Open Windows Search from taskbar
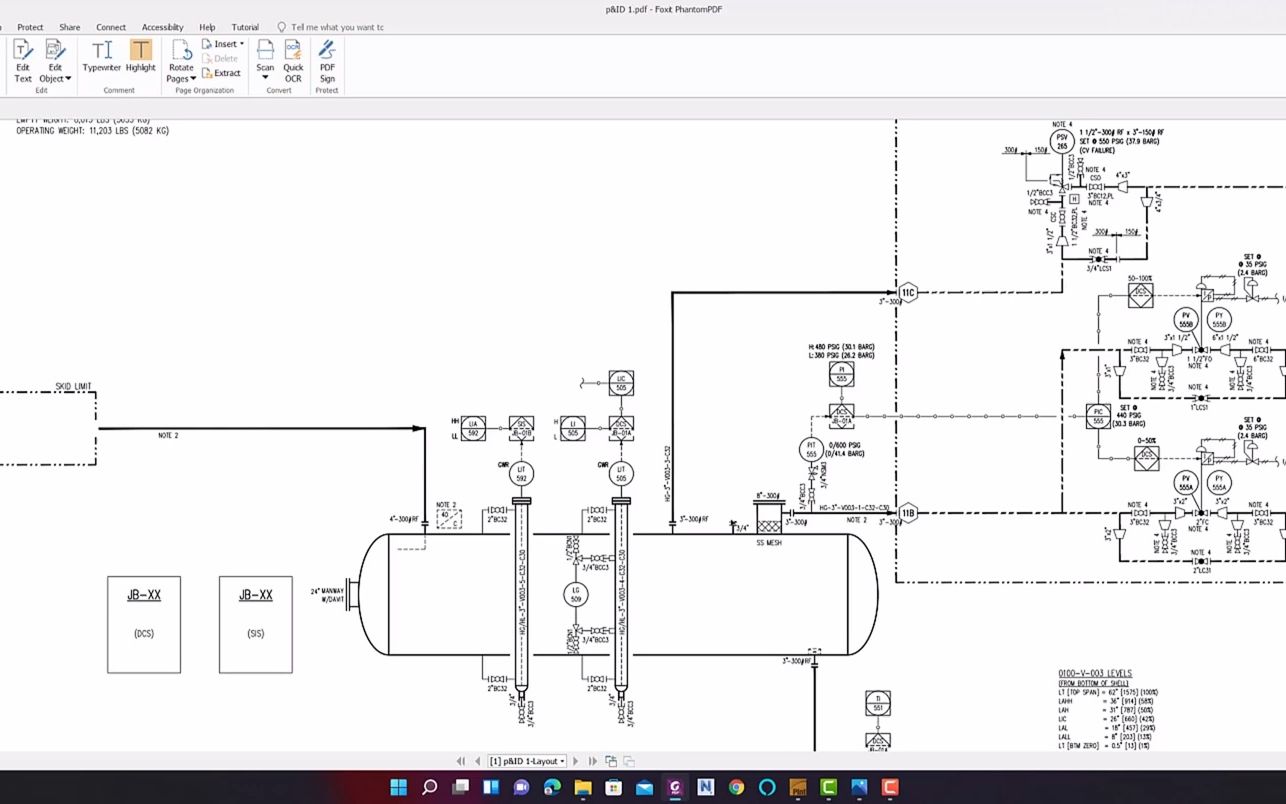Image resolution: width=1286 pixels, height=804 pixels. 429,787
